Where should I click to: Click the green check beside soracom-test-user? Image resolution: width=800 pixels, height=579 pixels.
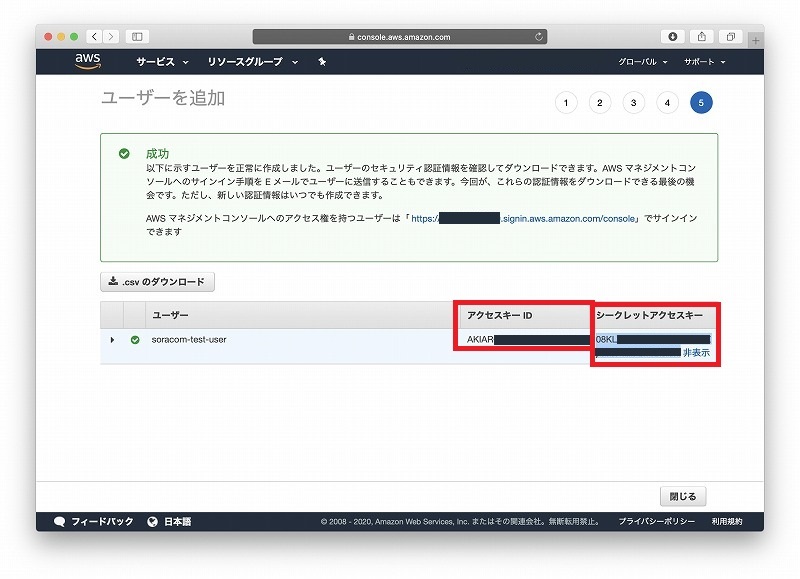coord(135,340)
